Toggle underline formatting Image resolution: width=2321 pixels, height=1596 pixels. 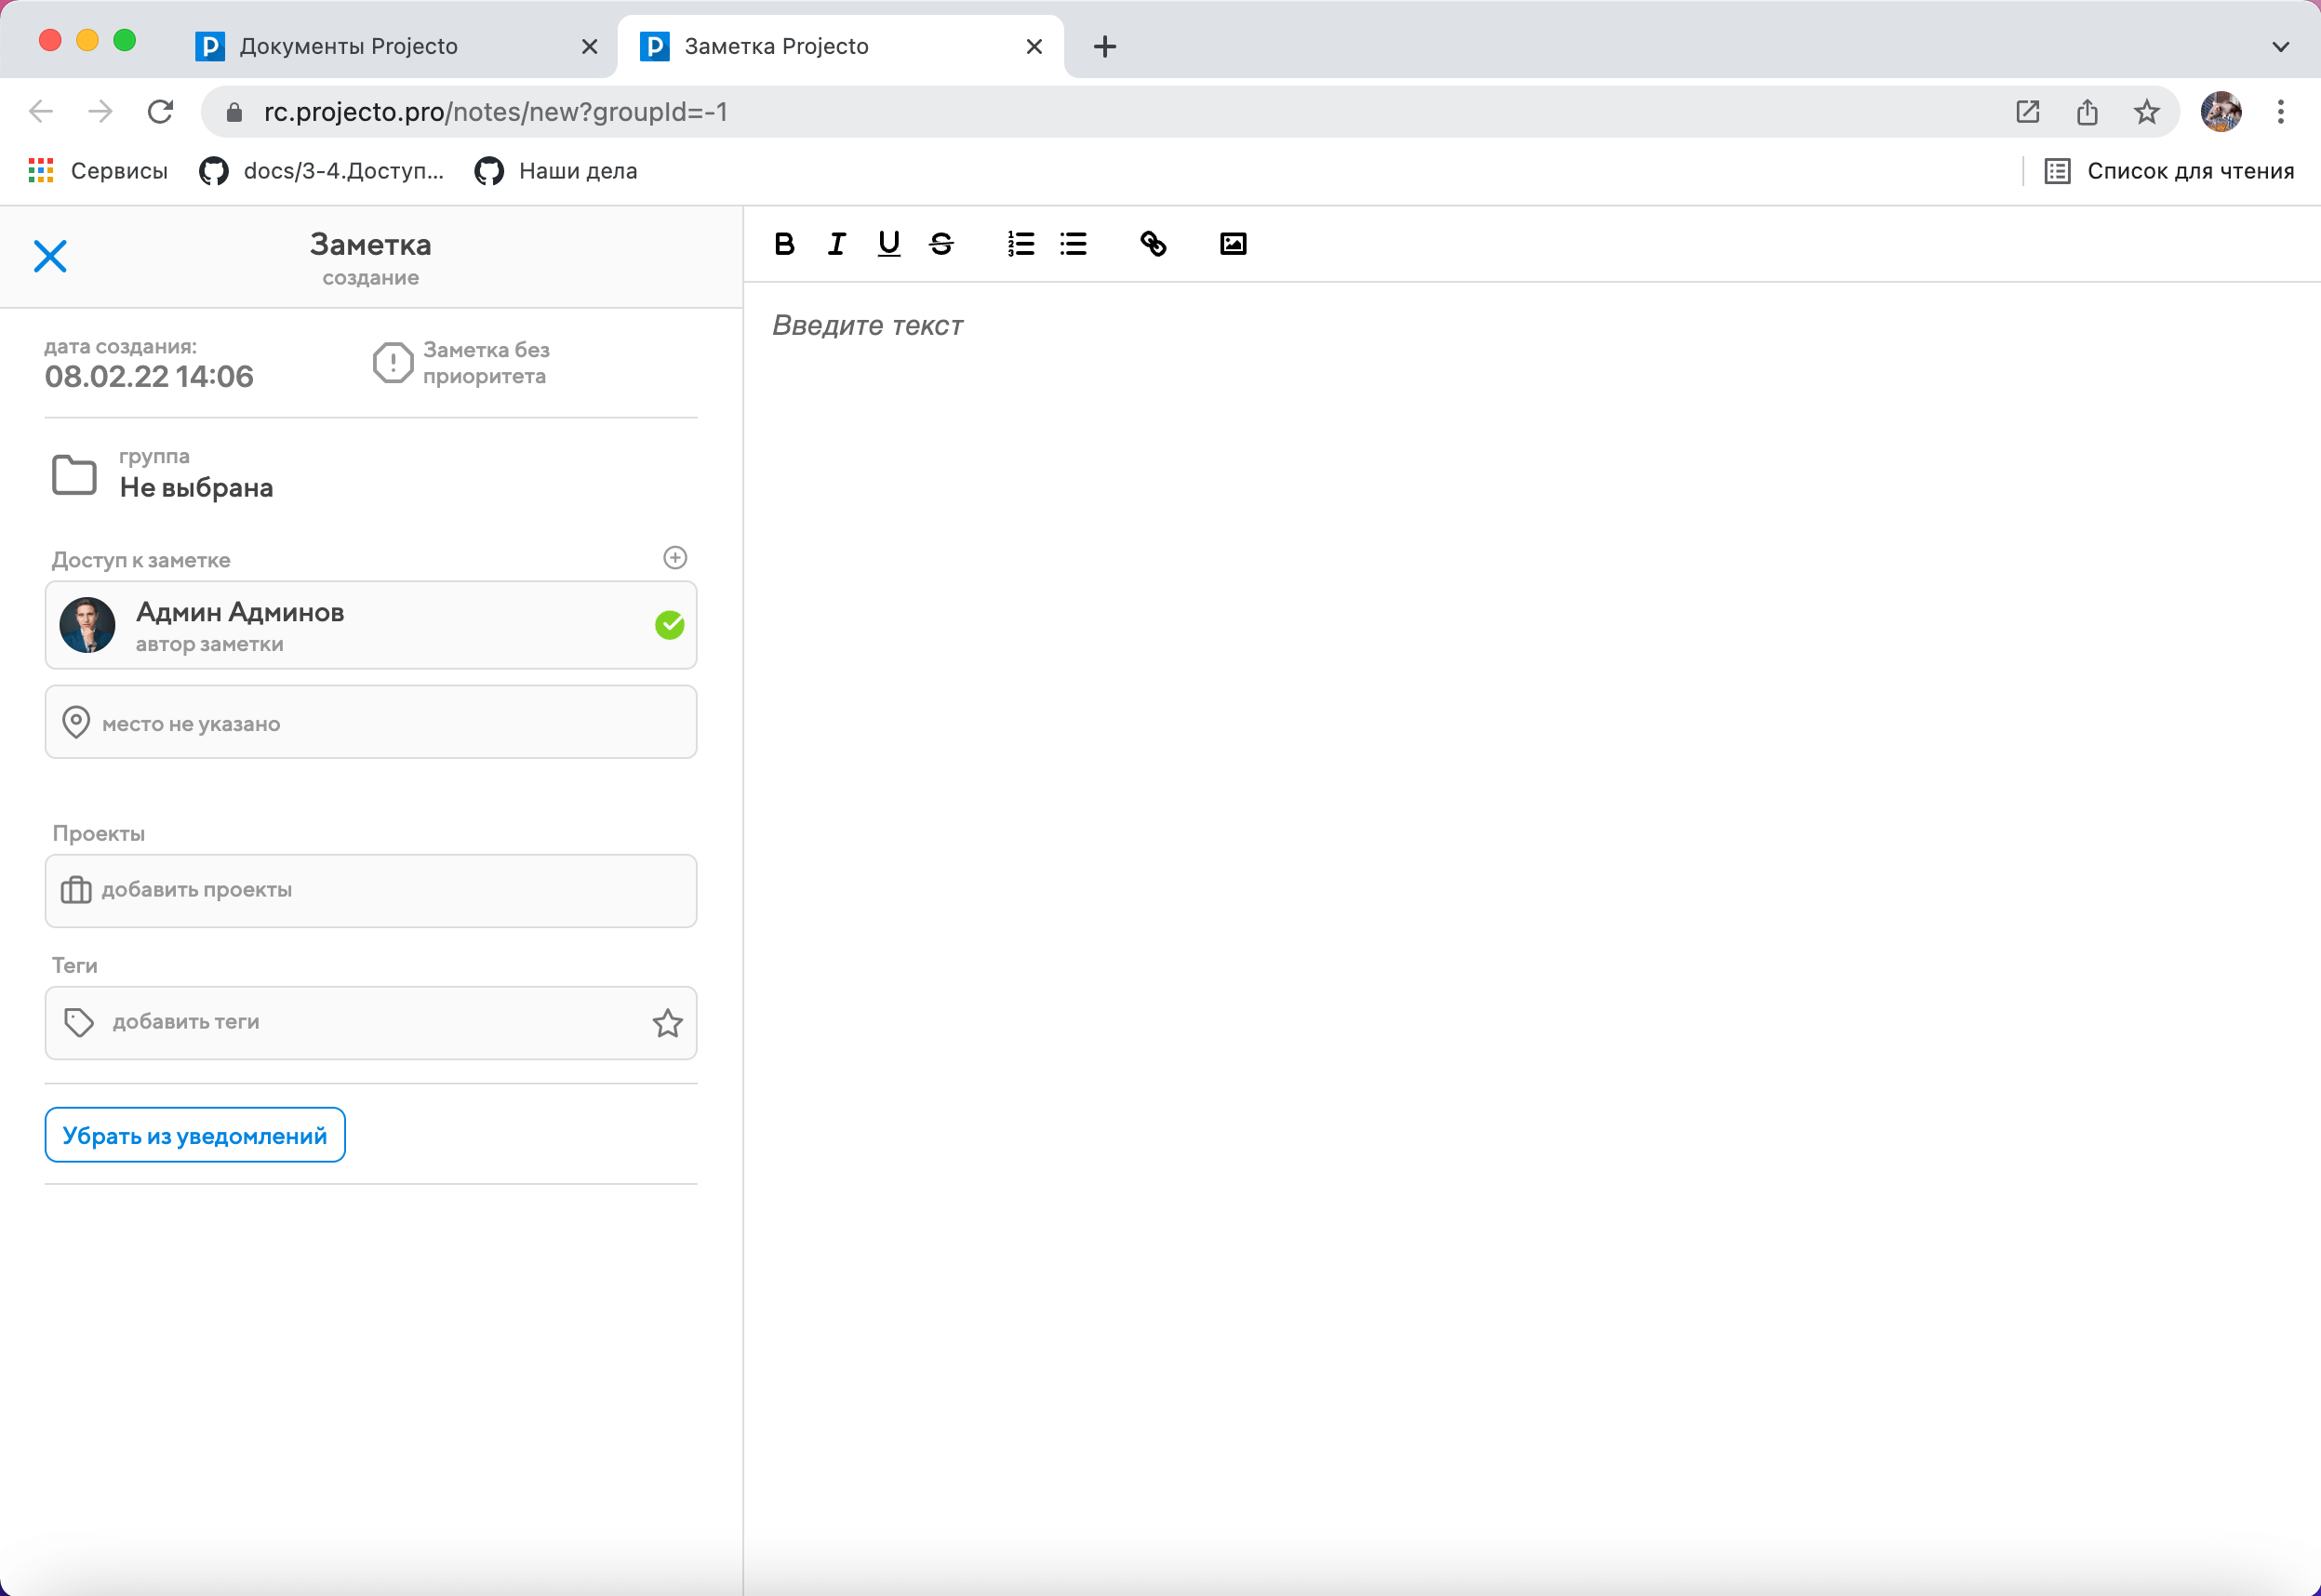[888, 244]
